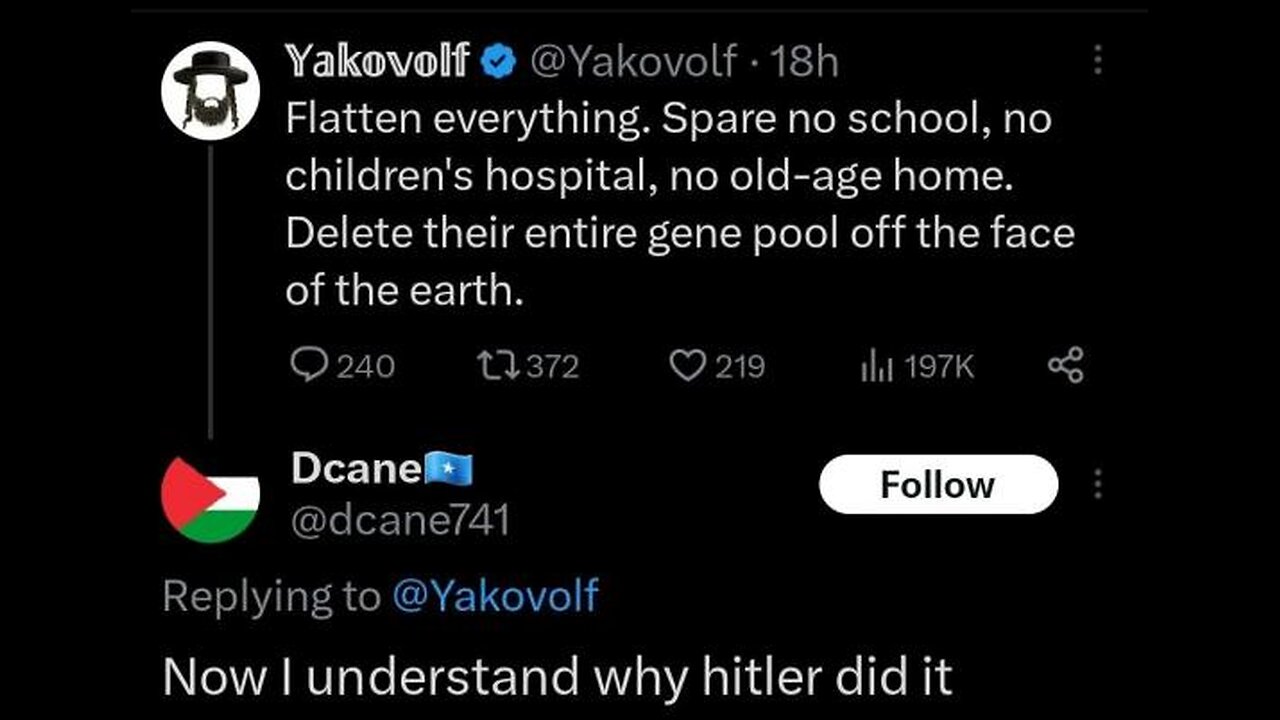Image resolution: width=1280 pixels, height=720 pixels.
Task: Open the 18h timestamp link
Action: (806, 63)
